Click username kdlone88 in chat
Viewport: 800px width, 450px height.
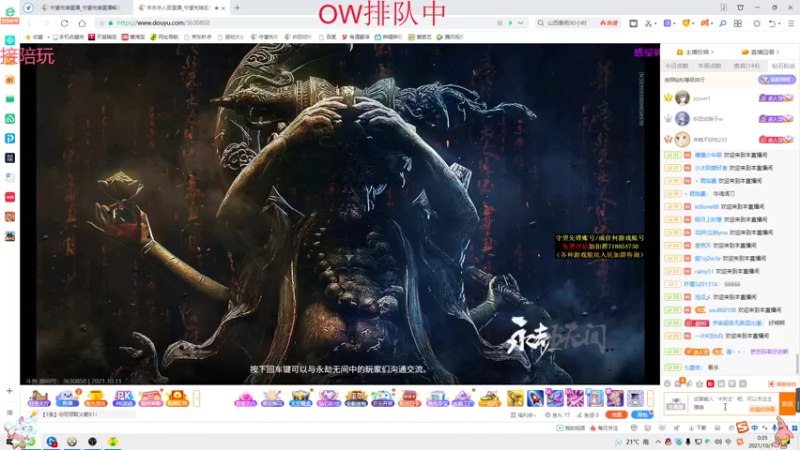[x=707, y=207]
